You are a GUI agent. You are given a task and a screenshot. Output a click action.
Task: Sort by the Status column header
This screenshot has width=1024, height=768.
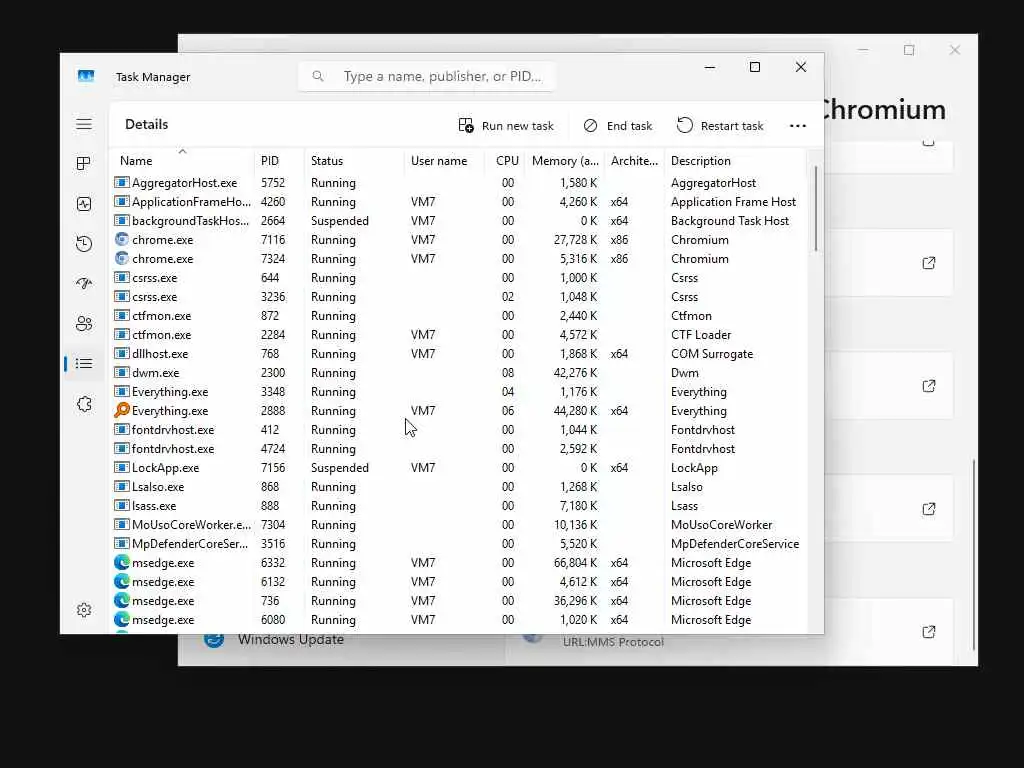tap(327, 161)
